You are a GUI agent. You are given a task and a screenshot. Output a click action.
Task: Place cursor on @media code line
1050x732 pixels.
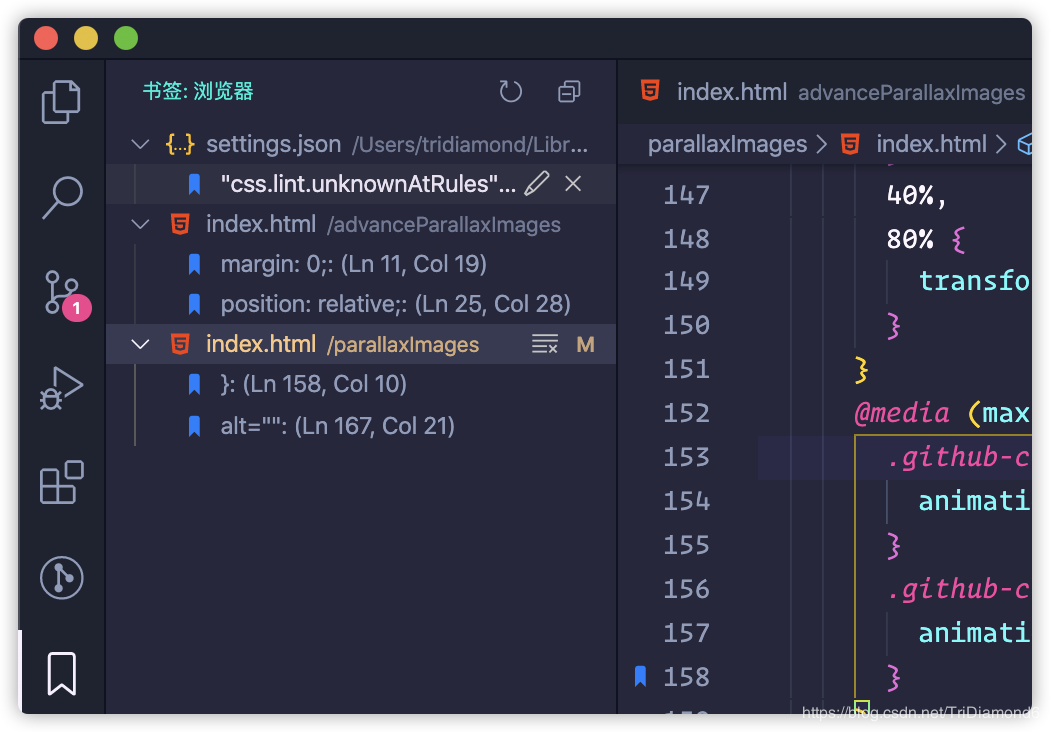tap(942, 413)
